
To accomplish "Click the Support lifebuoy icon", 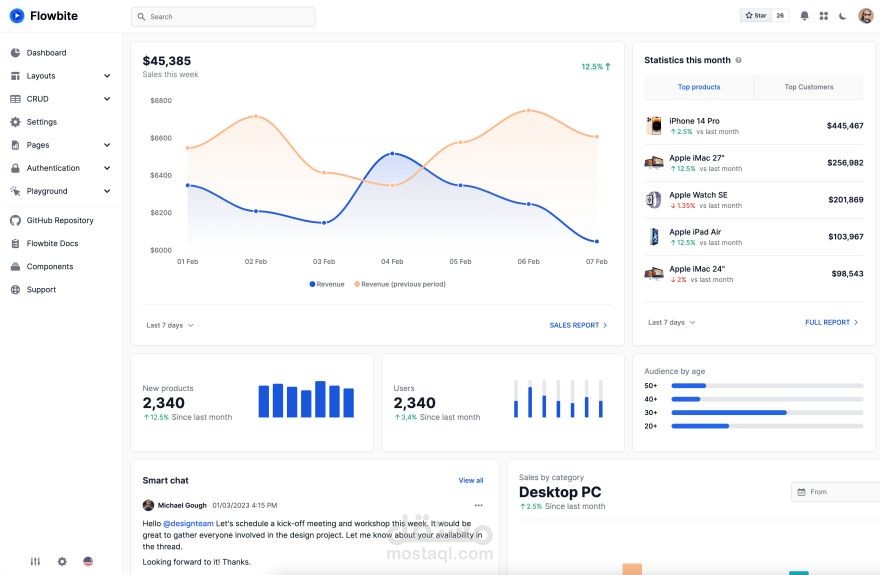I will click(15, 289).
